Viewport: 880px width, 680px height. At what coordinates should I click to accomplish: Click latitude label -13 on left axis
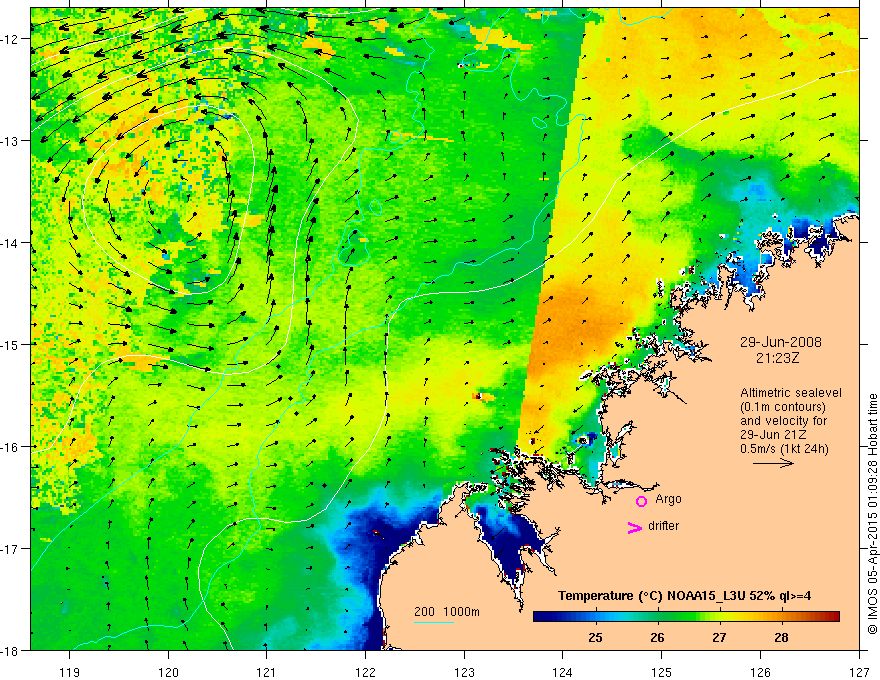pos(10,141)
